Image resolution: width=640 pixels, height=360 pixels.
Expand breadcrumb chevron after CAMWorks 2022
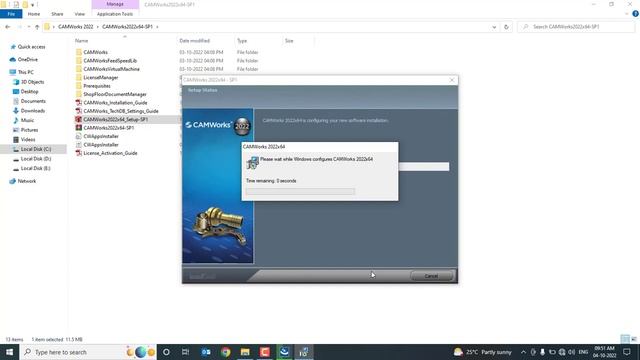point(98,27)
